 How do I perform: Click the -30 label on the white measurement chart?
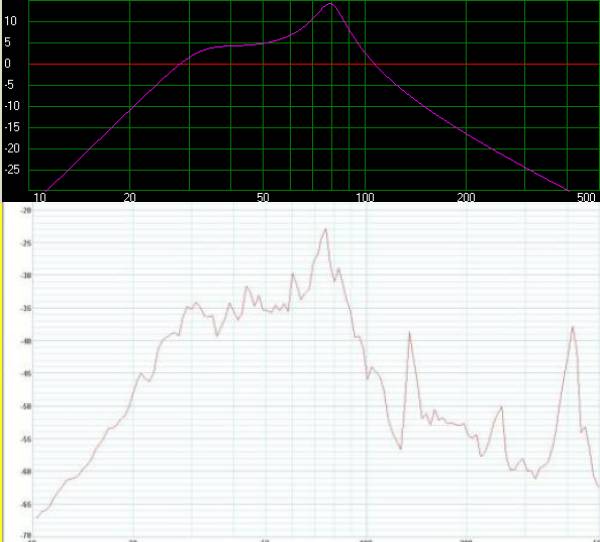point(26,276)
